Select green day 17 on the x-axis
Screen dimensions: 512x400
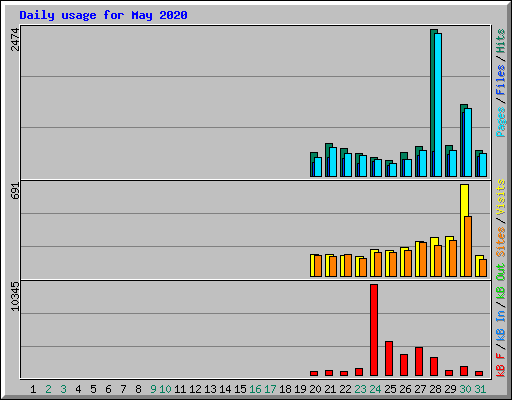tap(270, 389)
